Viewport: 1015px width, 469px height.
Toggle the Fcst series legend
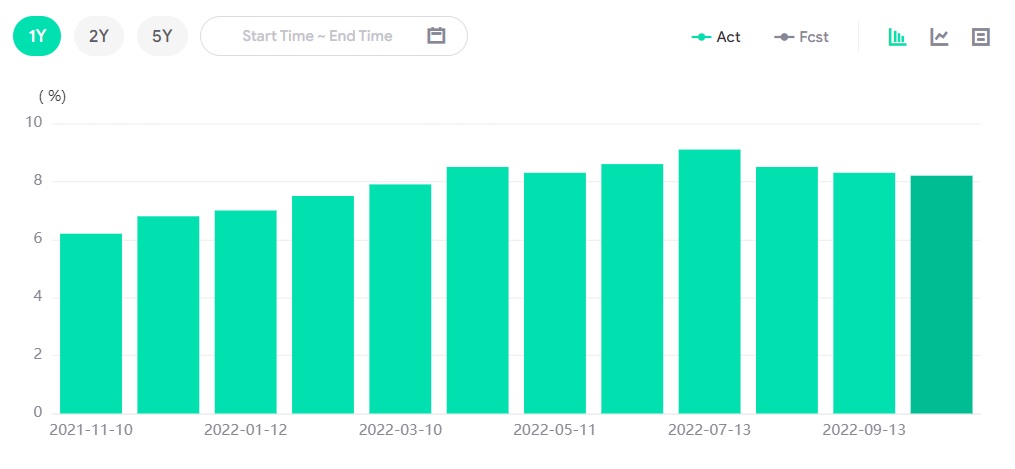click(x=801, y=37)
